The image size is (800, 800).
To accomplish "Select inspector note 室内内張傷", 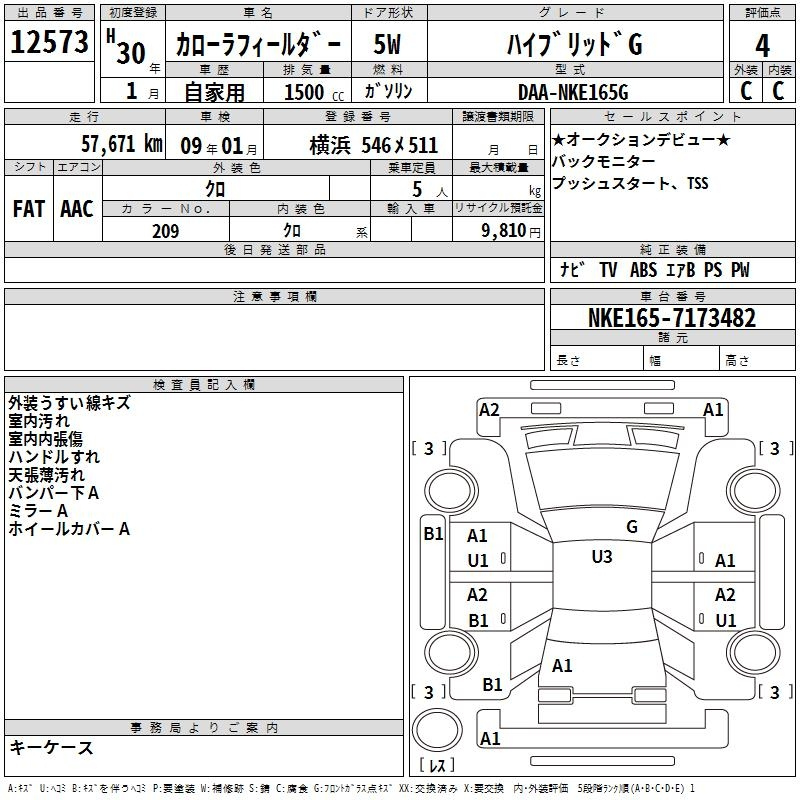I will click(x=45, y=439).
